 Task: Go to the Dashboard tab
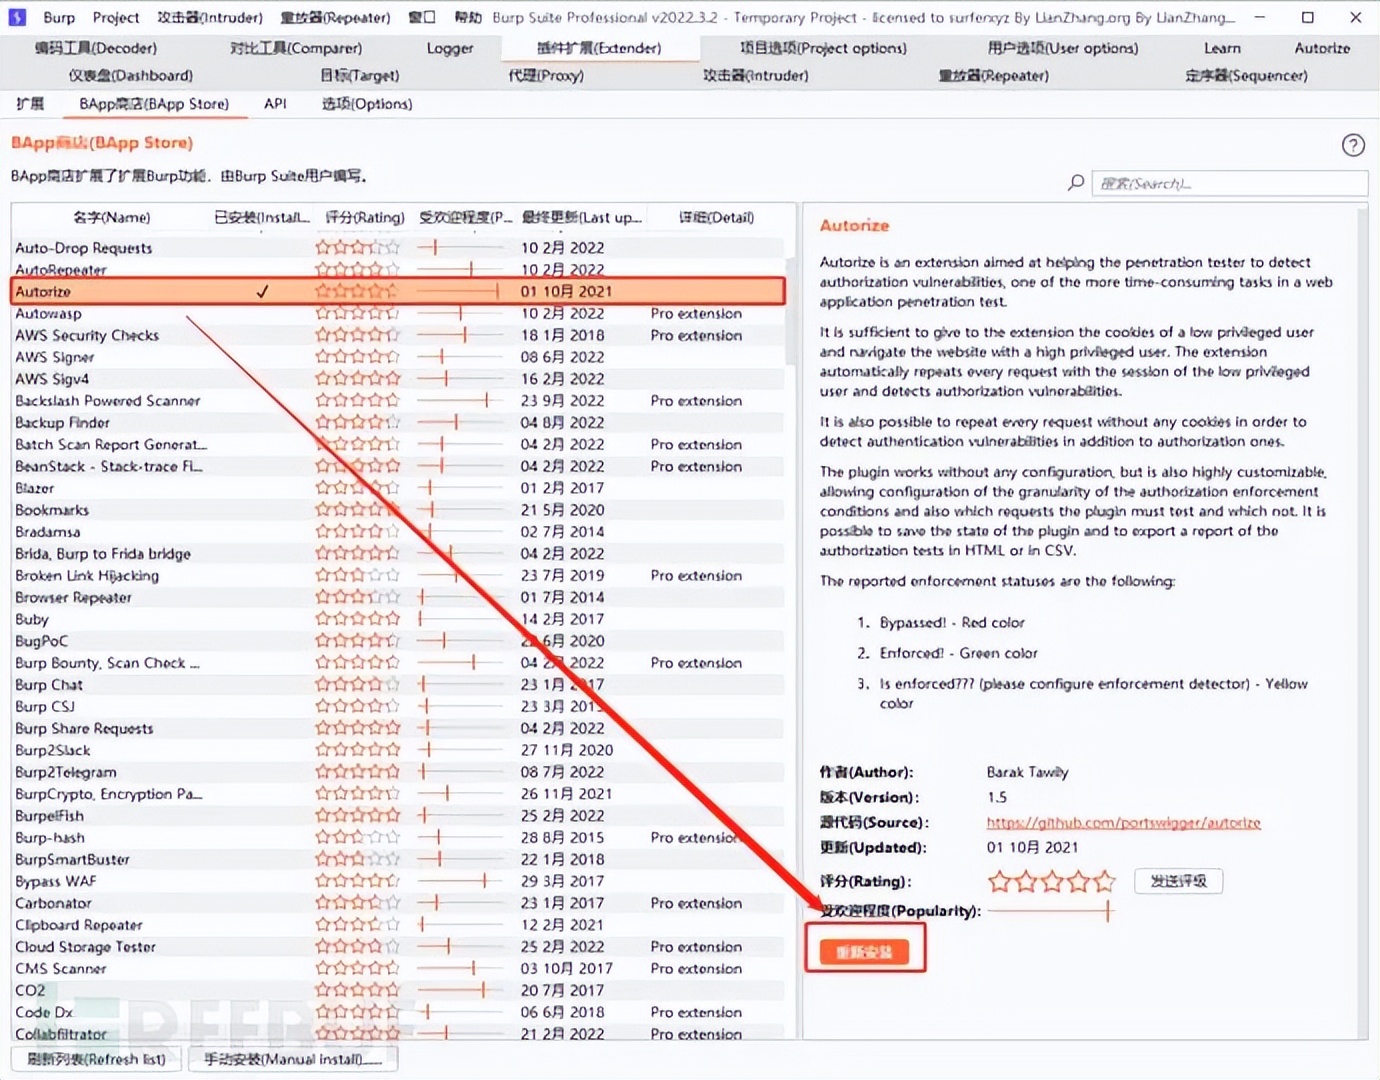click(131, 75)
